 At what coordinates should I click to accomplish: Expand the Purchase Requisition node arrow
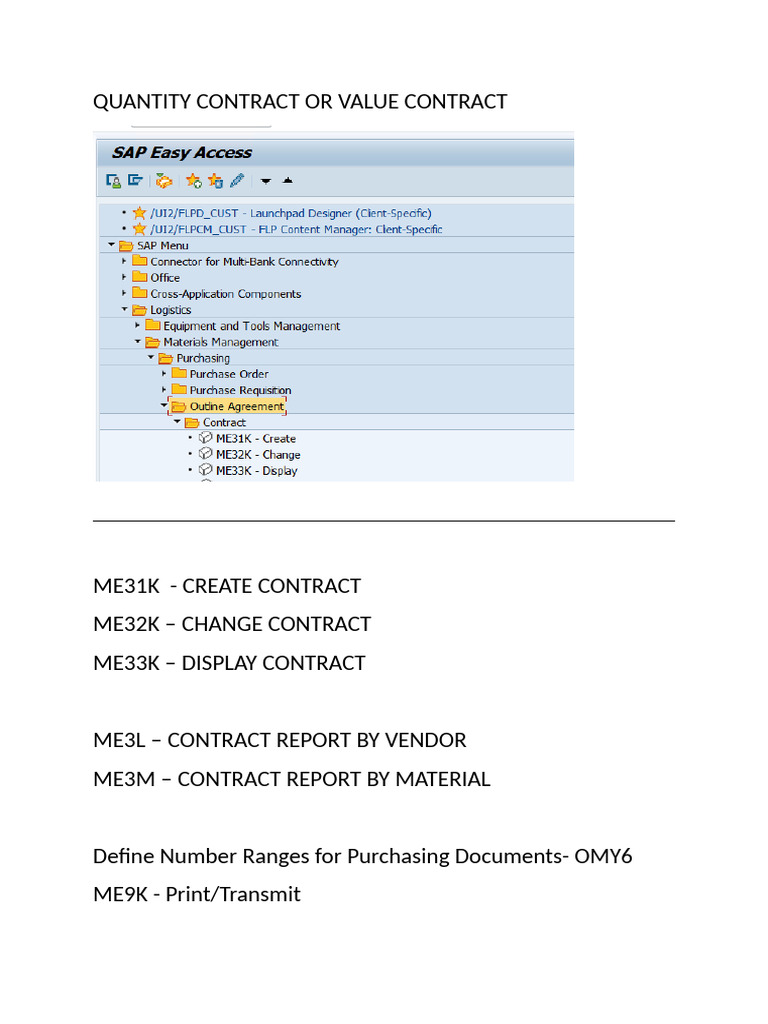(x=163, y=390)
